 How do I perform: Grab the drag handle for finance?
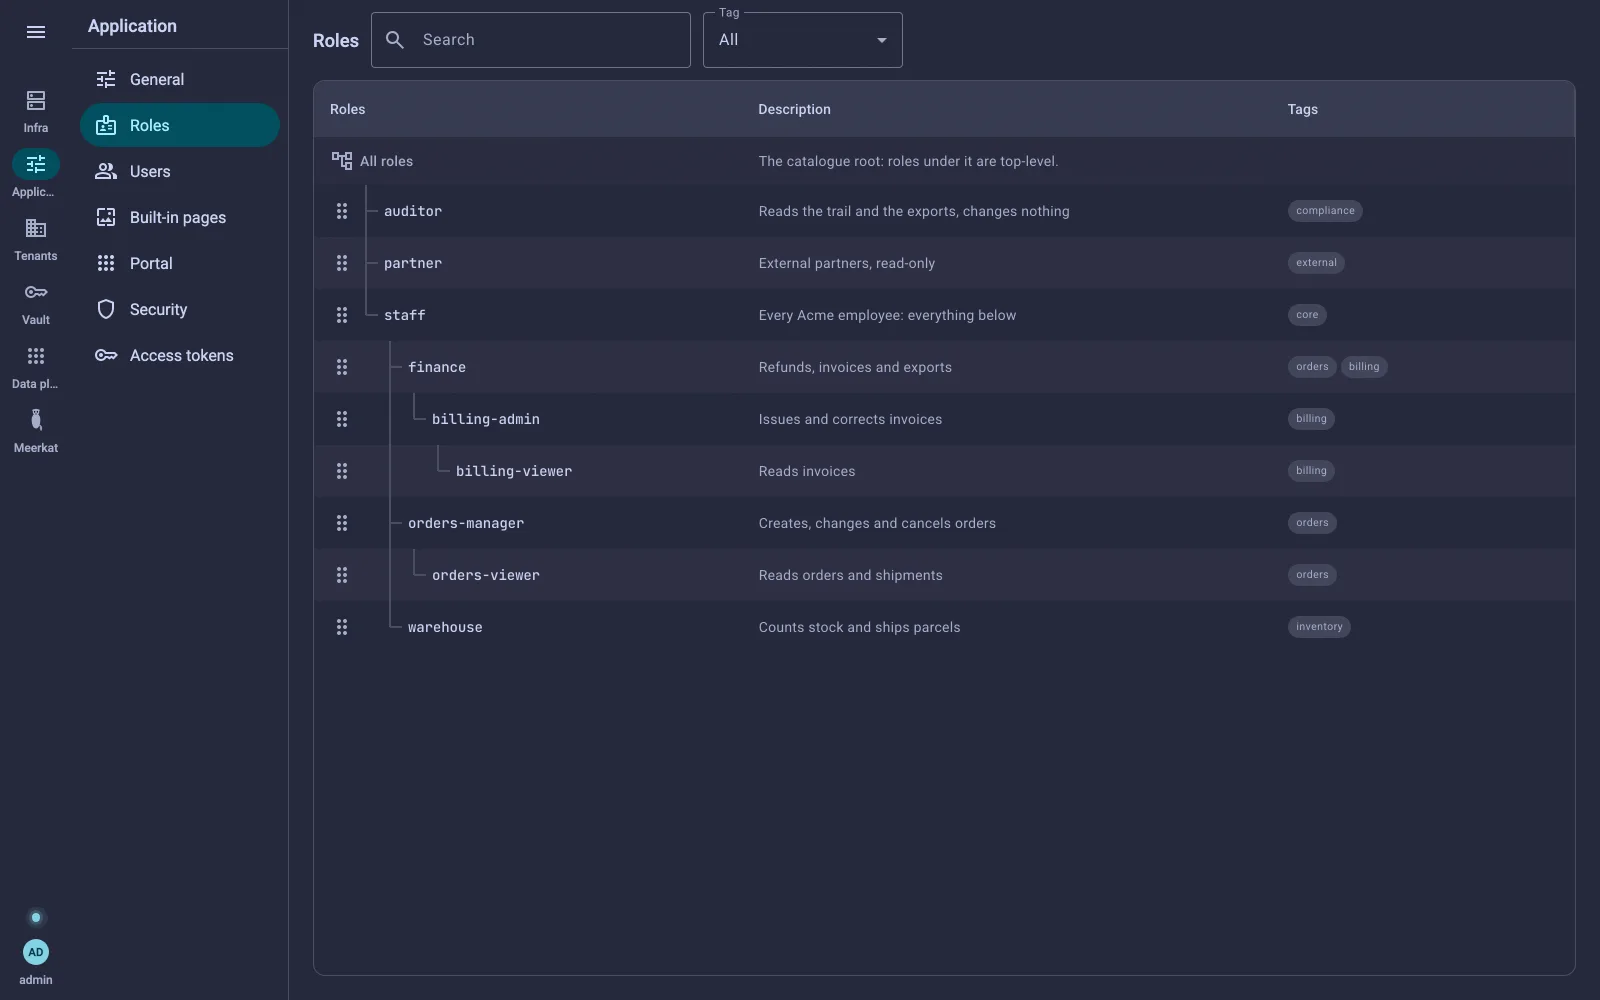pyautogui.click(x=342, y=367)
